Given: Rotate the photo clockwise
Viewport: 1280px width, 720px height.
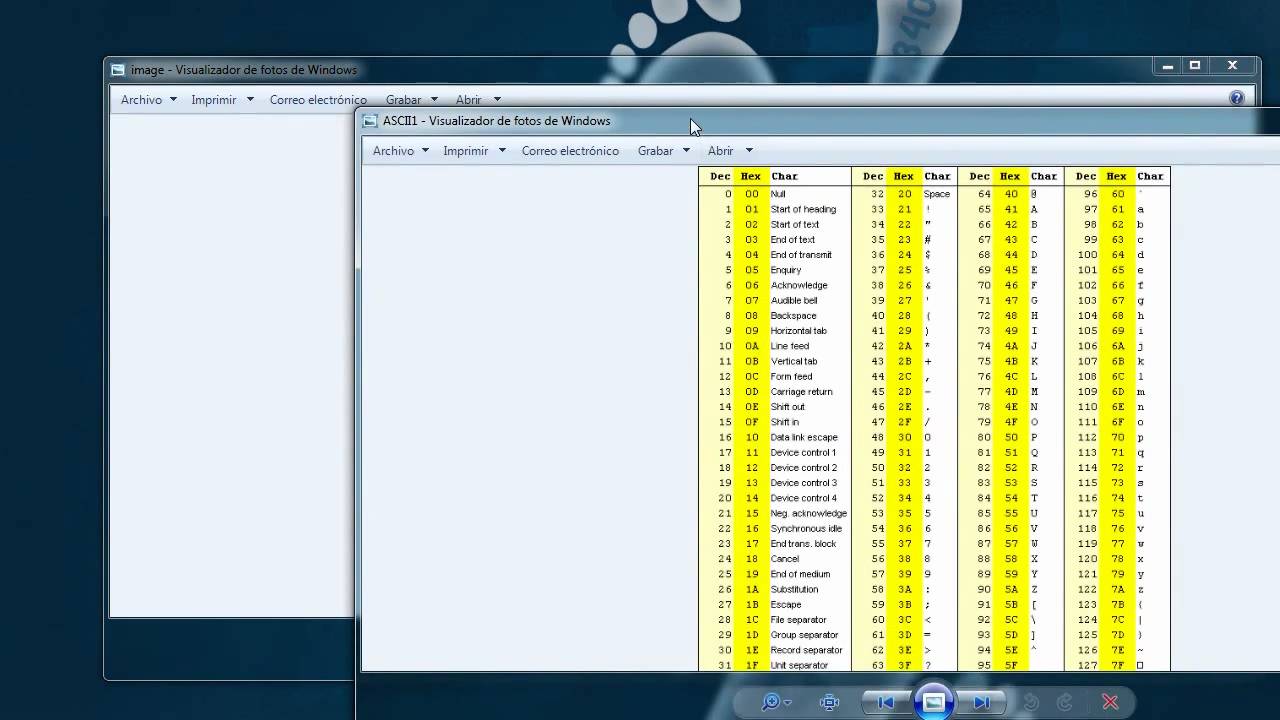Looking at the screenshot, I should point(1065,702).
